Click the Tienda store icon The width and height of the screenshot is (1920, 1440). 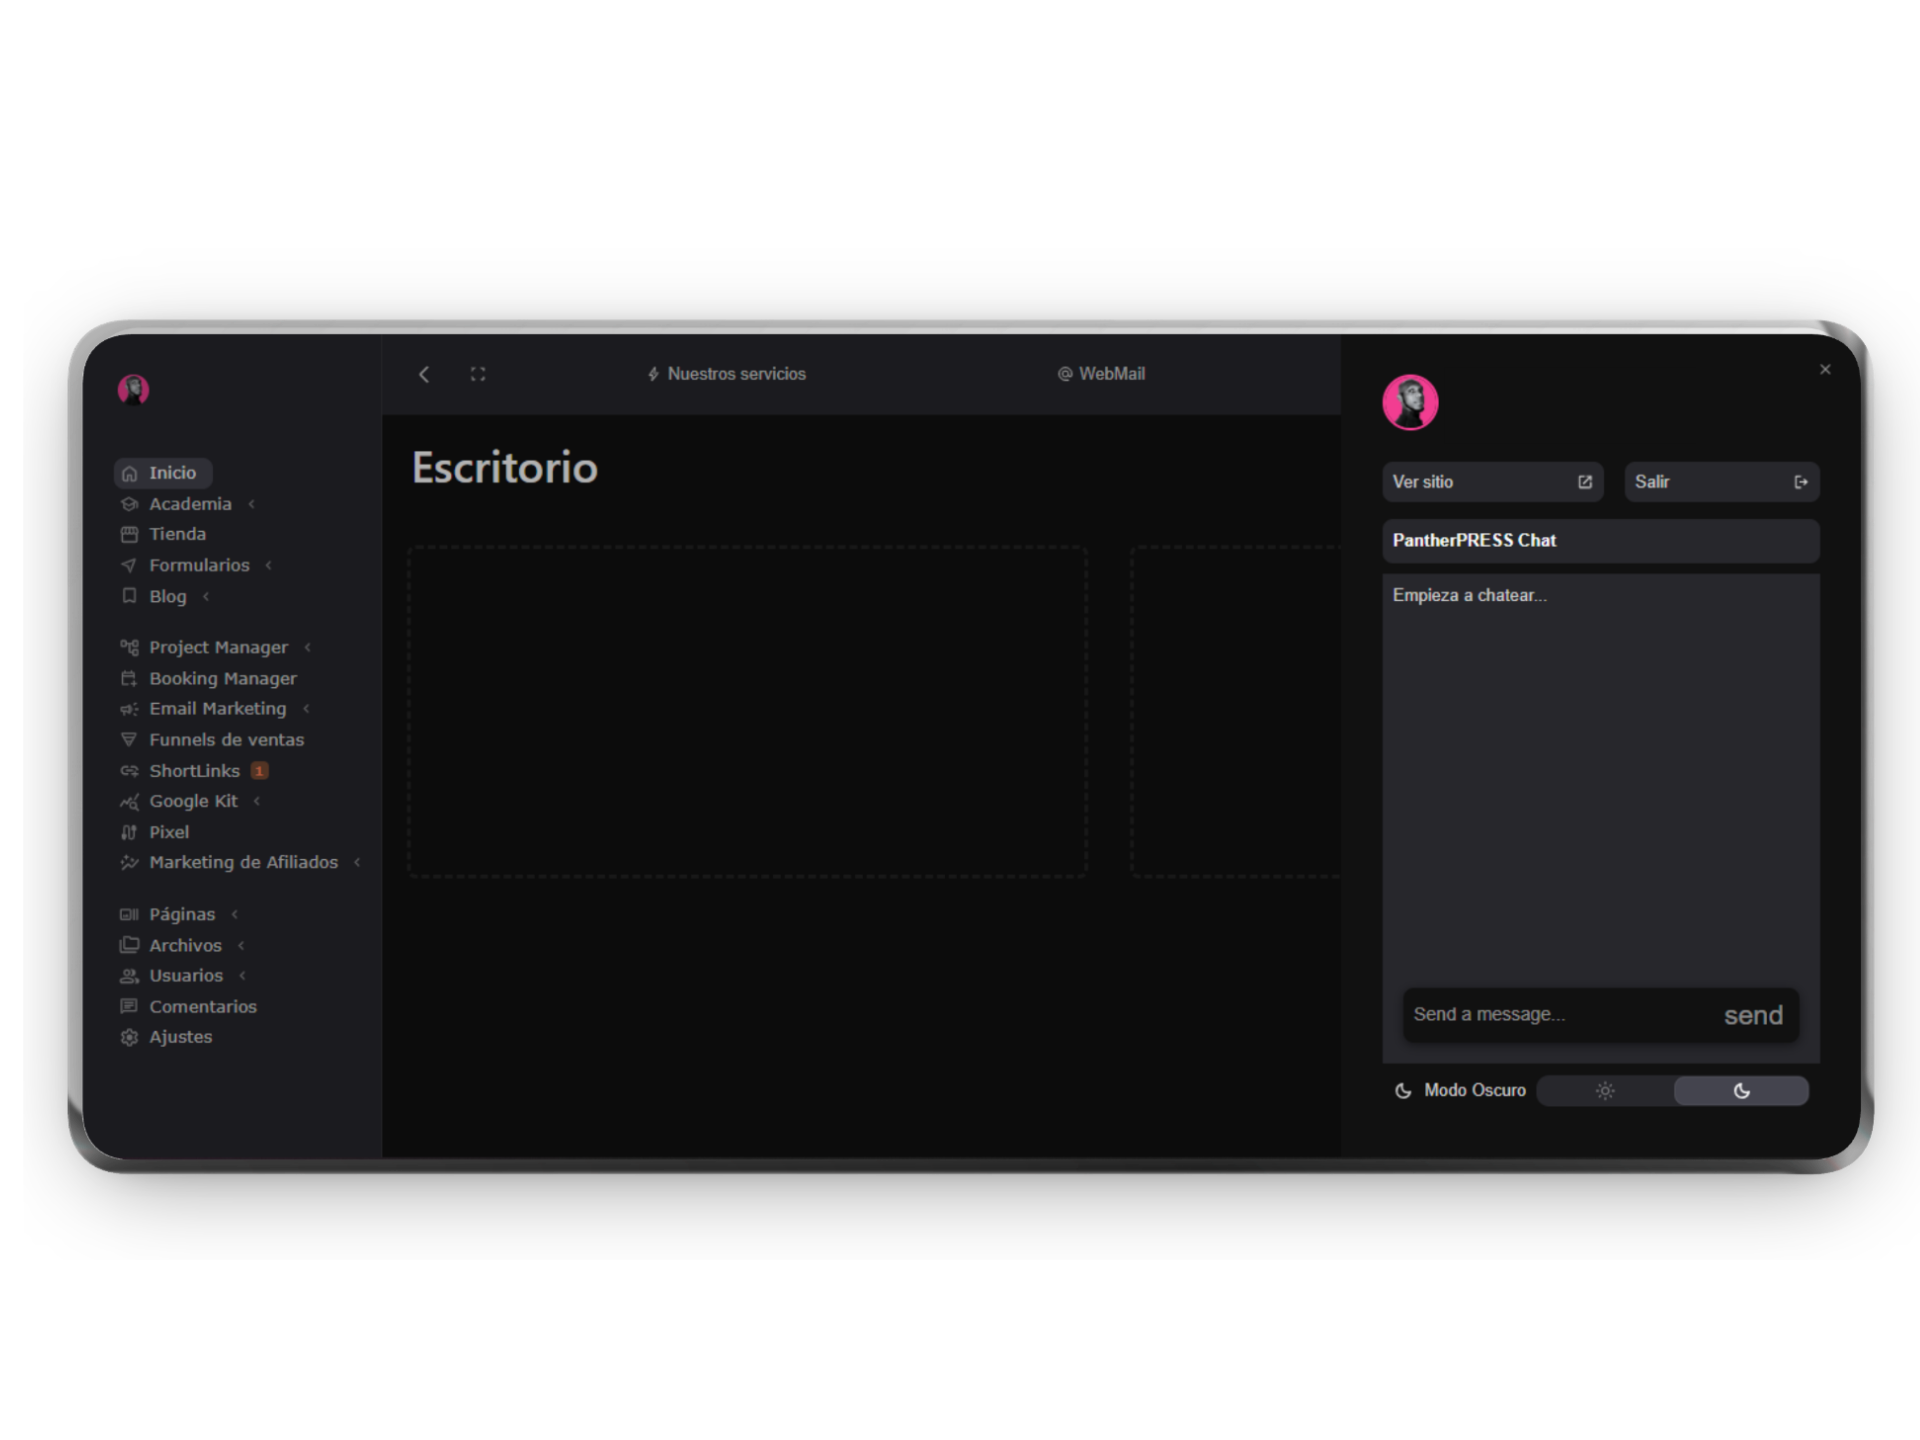[x=129, y=534]
